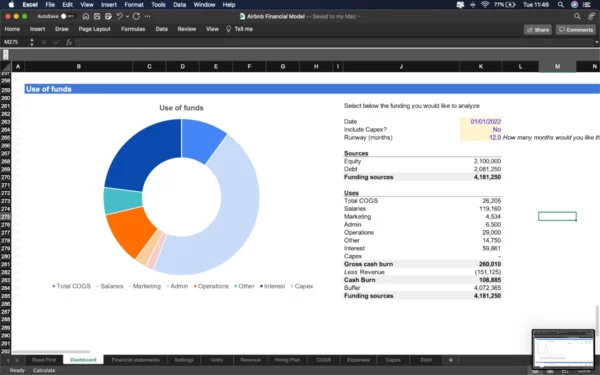Click the Siri icon in menu bar
The width and height of the screenshot is (600, 375).
(x=574, y=5)
